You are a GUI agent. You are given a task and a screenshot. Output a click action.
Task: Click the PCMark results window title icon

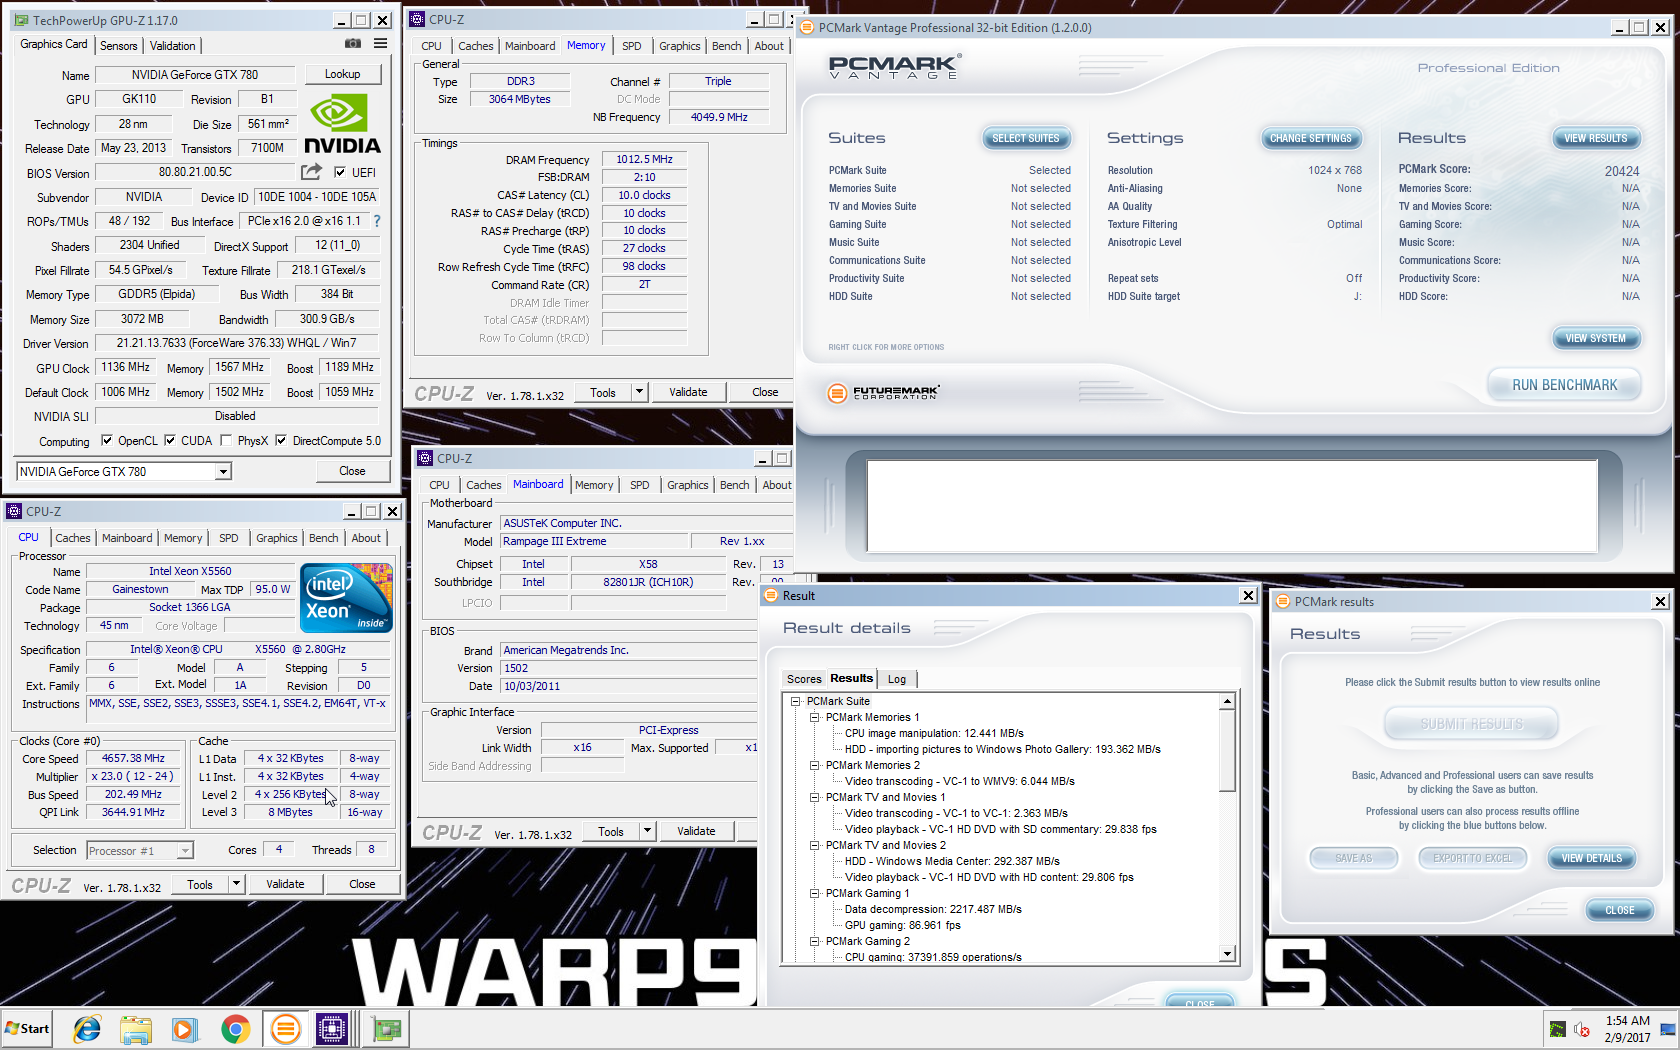pos(1282,601)
